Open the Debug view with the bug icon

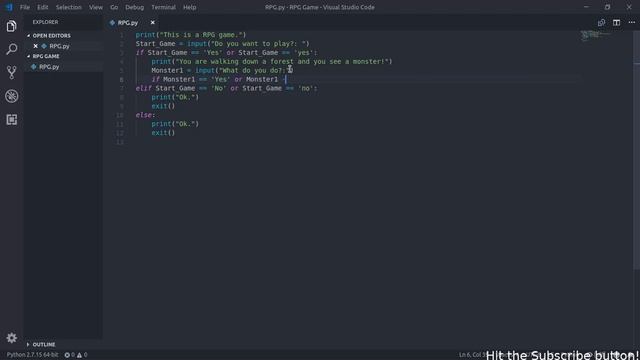click(x=11, y=96)
